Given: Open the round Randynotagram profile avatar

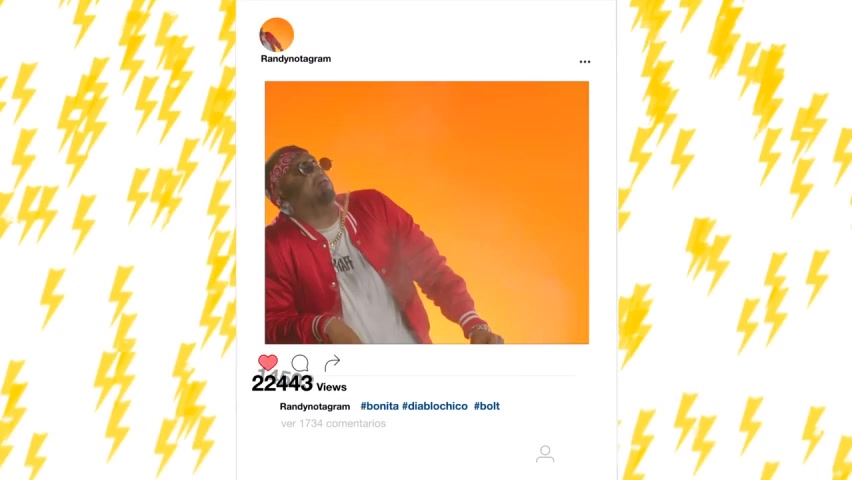Looking at the screenshot, I should click(277, 35).
